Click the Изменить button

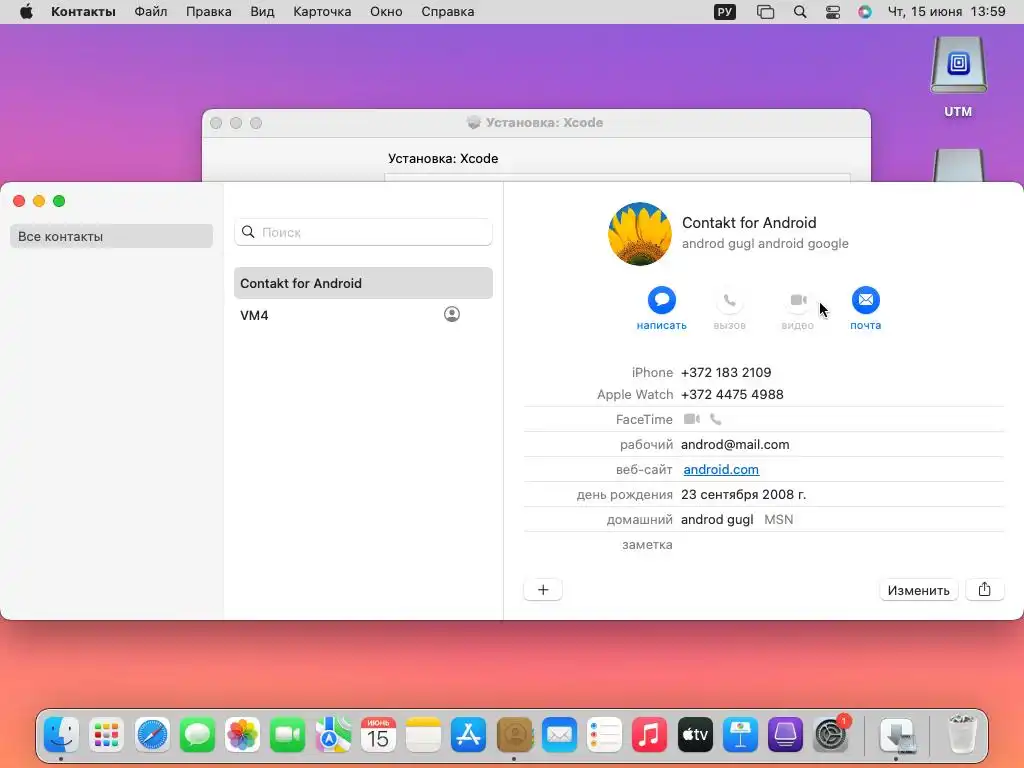918,590
